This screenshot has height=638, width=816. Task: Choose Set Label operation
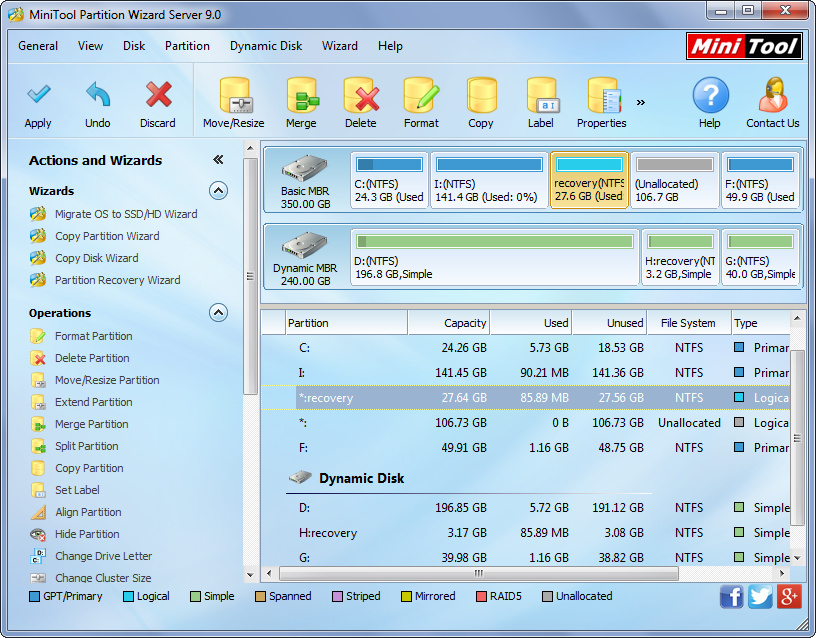[x=65, y=490]
